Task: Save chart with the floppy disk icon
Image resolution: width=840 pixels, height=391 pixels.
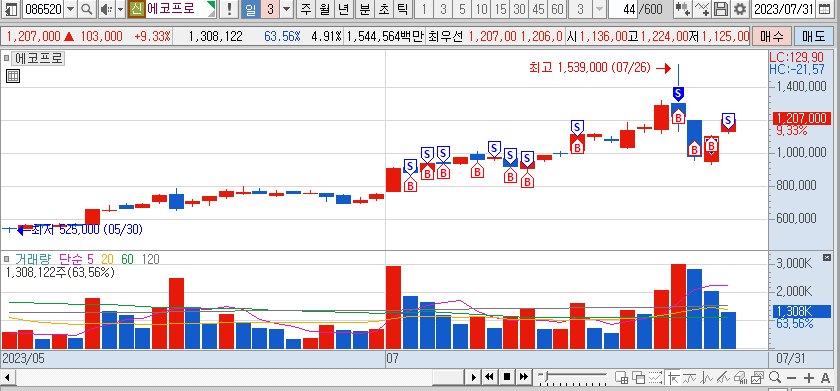Action: [721, 9]
